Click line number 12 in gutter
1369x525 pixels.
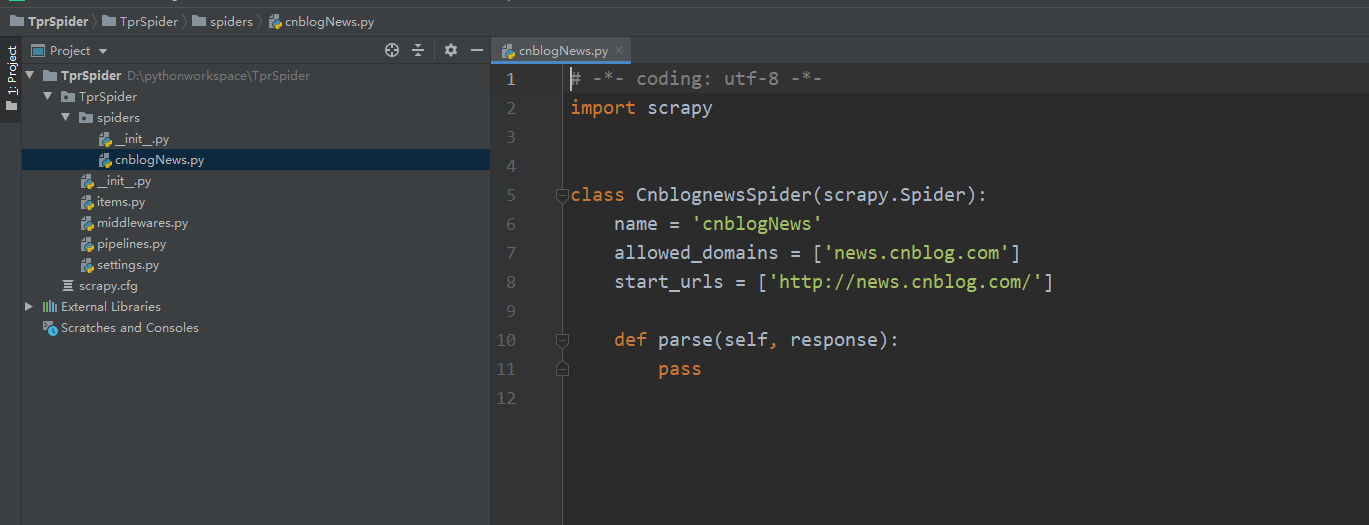coord(506,398)
